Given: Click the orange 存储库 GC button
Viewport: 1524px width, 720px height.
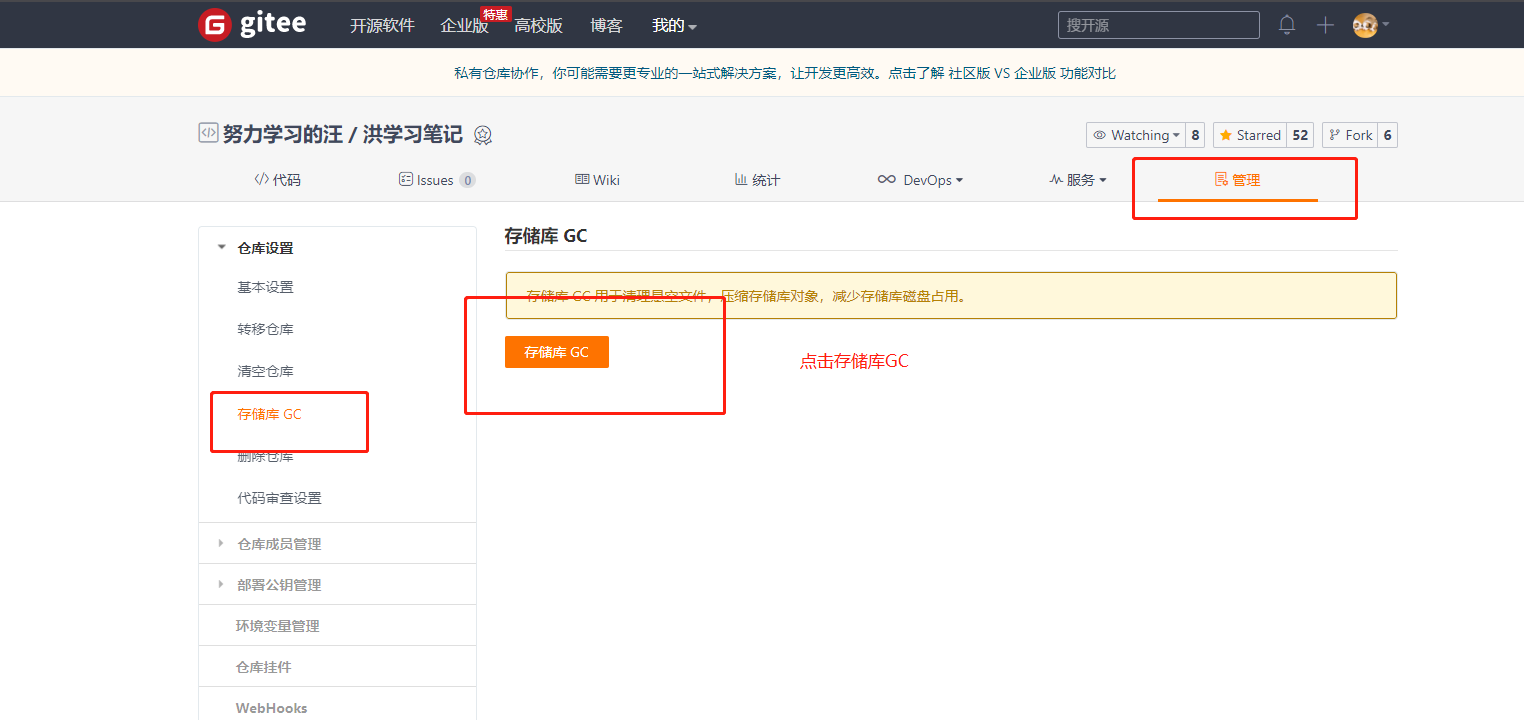Looking at the screenshot, I should [x=556, y=352].
